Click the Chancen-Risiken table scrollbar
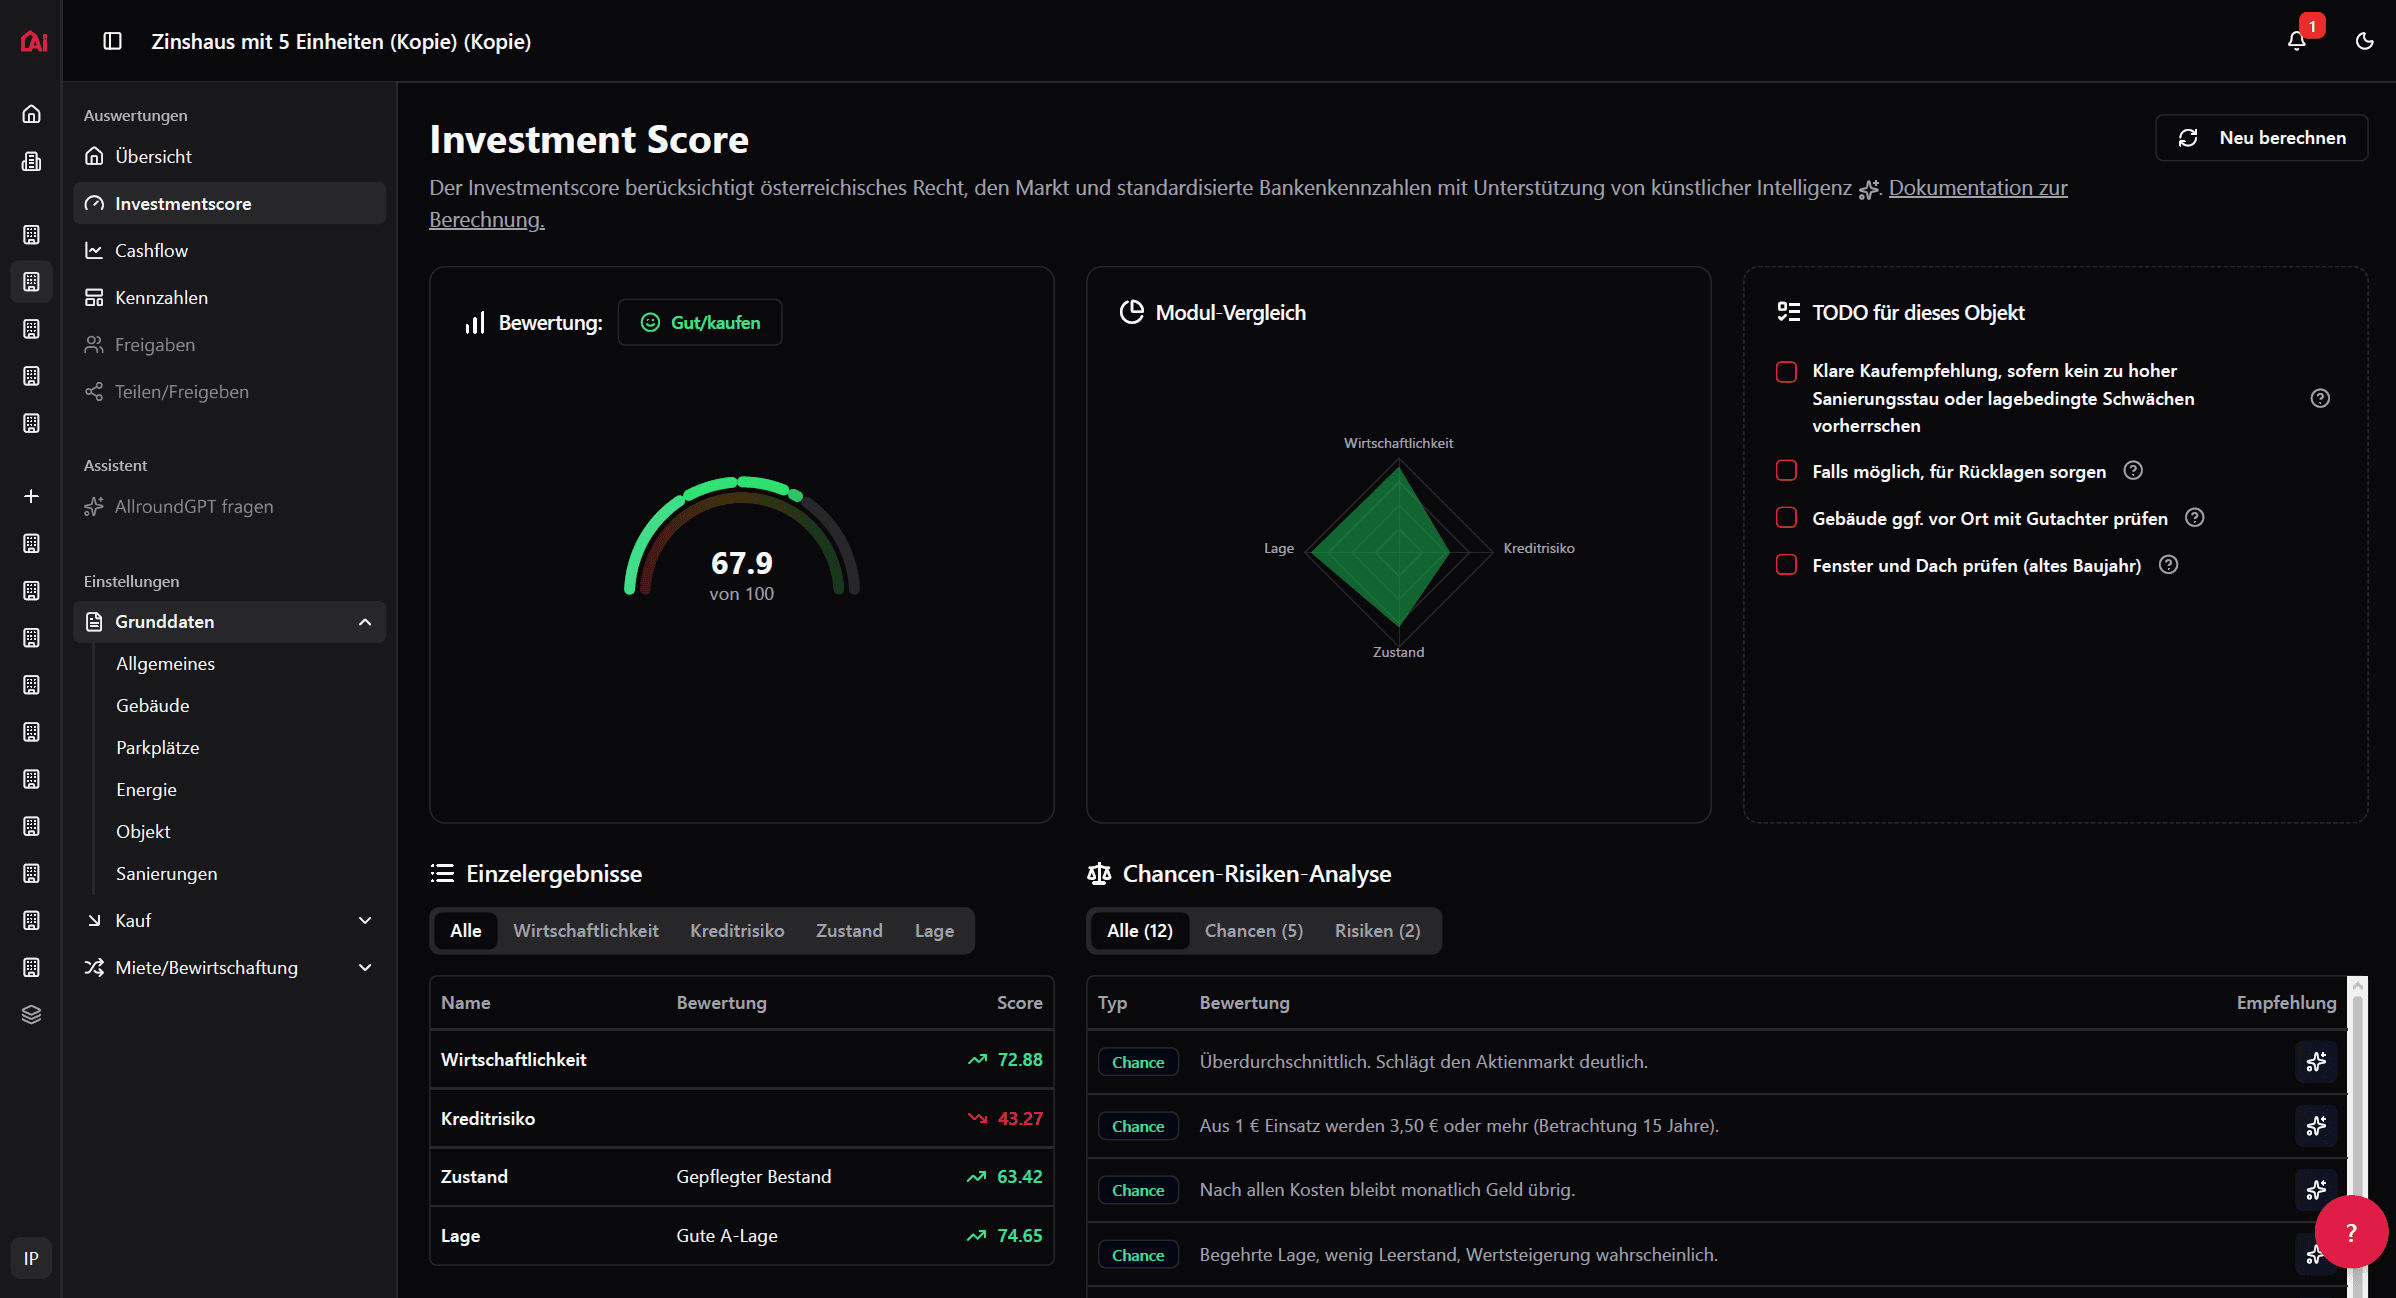2396x1298 pixels. (2357, 1100)
